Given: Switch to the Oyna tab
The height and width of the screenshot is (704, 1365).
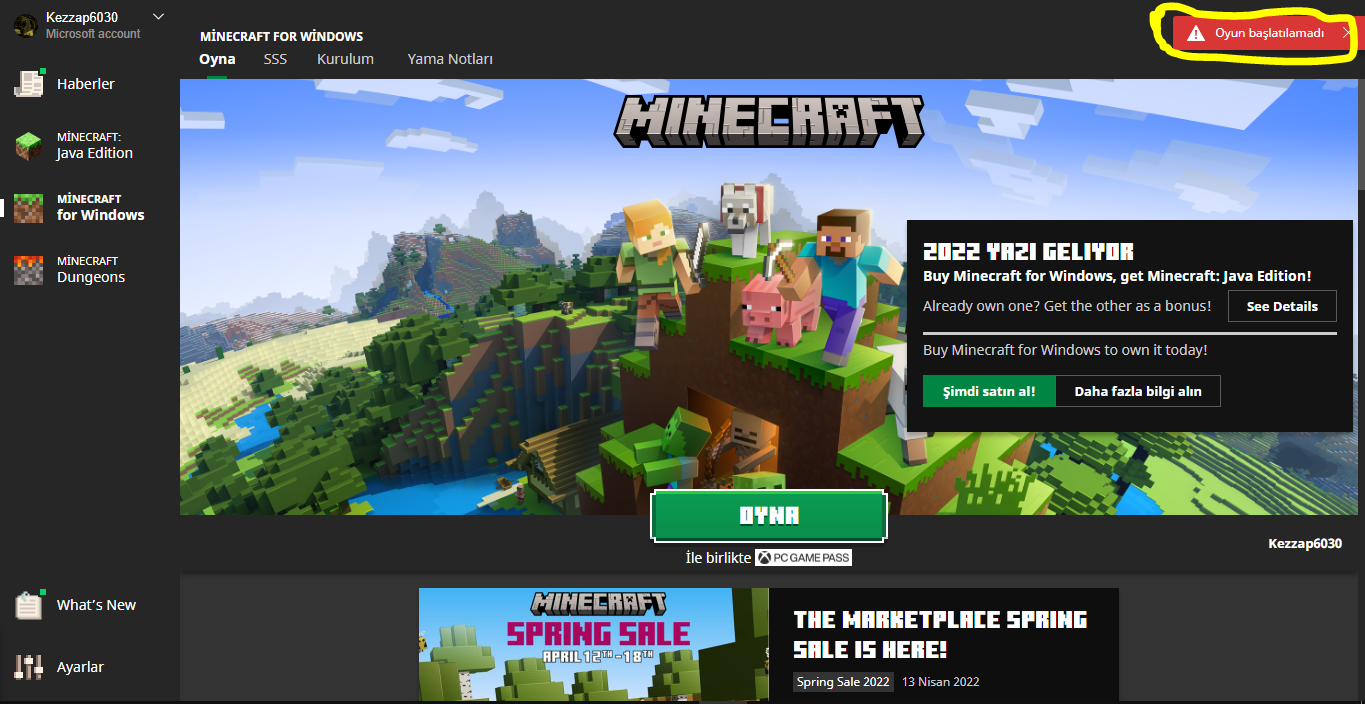Looking at the screenshot, I should click(x=217, y=59).
